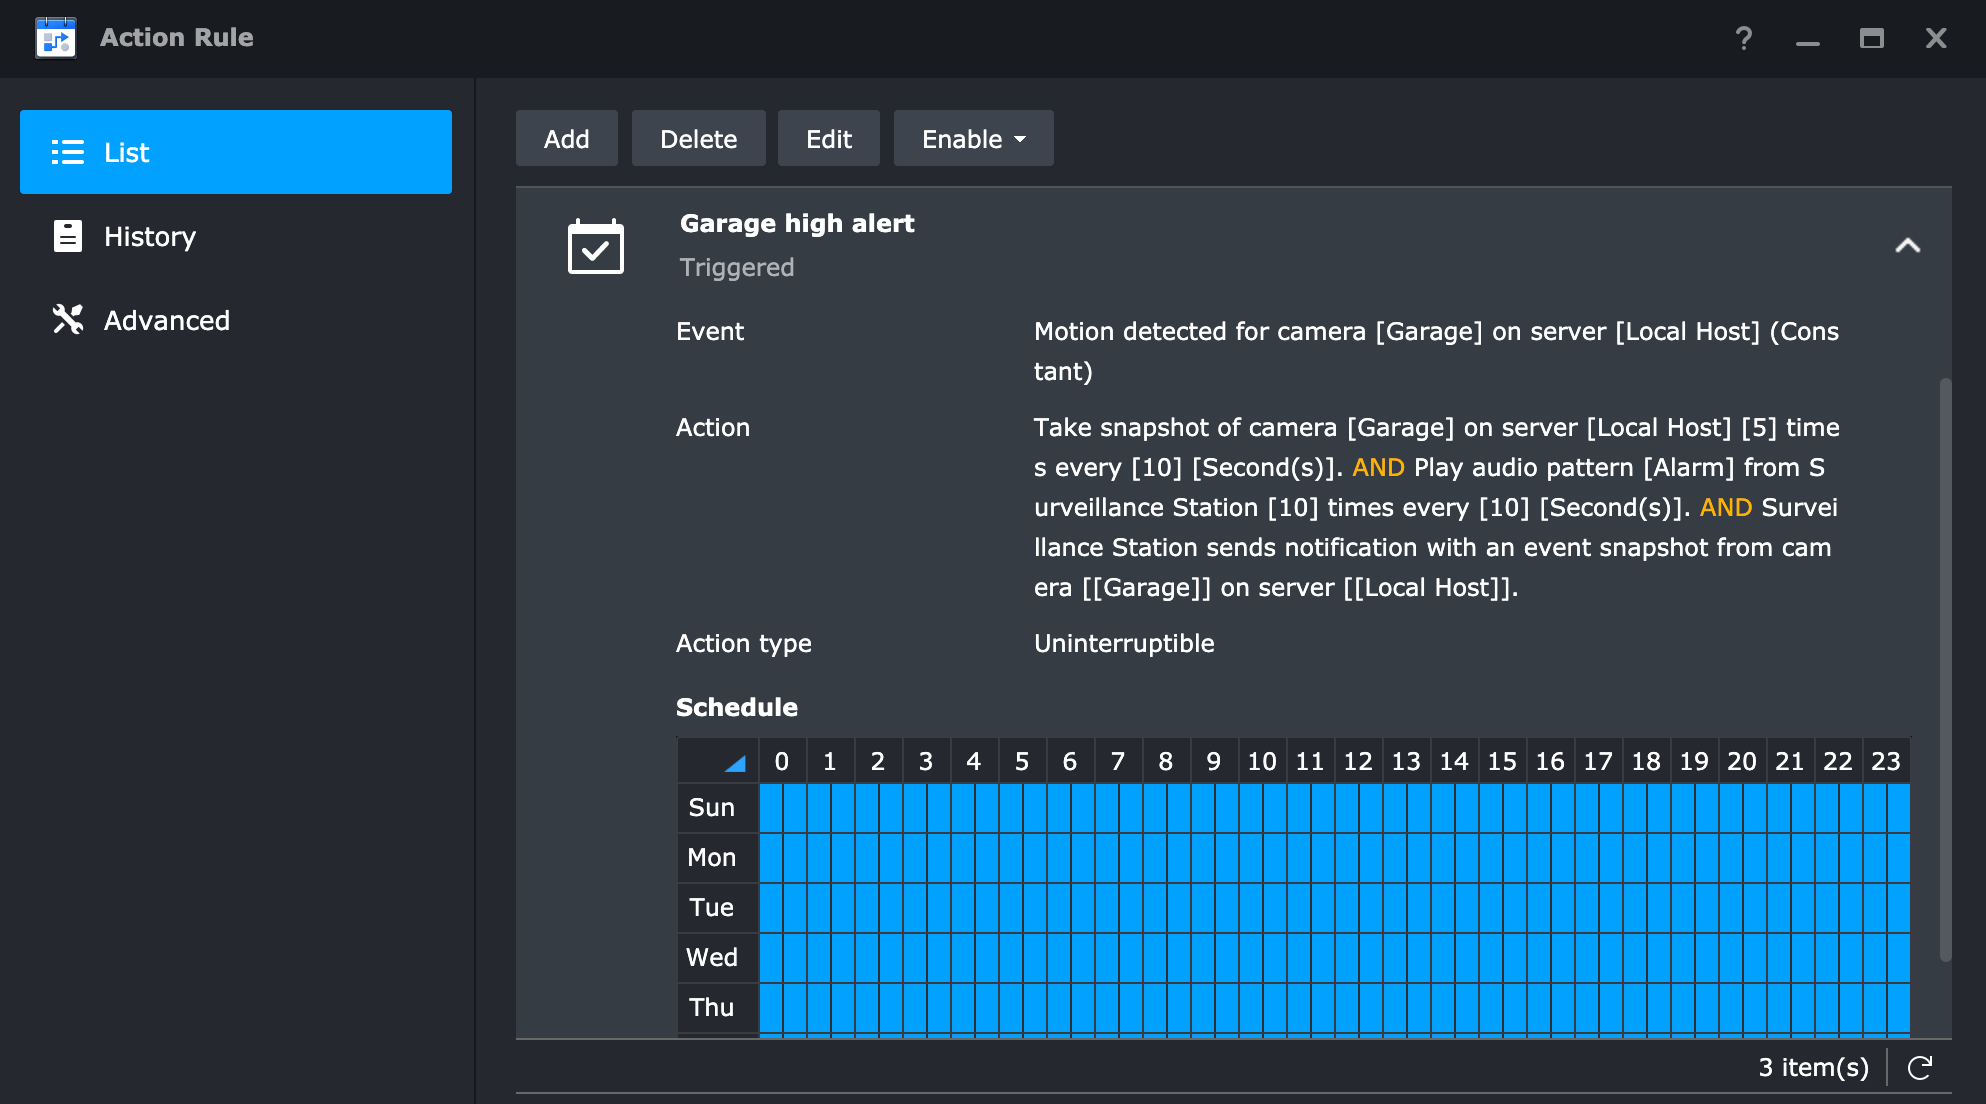1986x1104 pixels.
Task: Open the Advanced settings section
Action: 236,320
